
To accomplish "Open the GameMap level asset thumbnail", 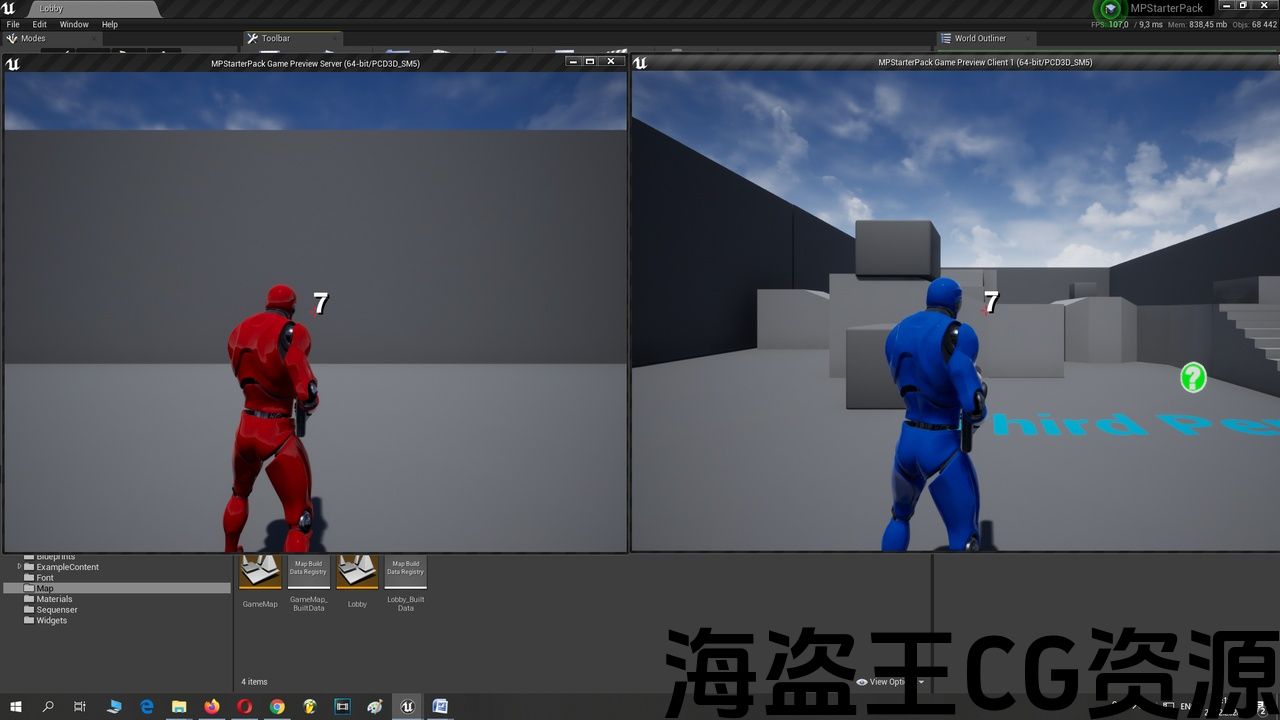I will (x=260, y=573).
